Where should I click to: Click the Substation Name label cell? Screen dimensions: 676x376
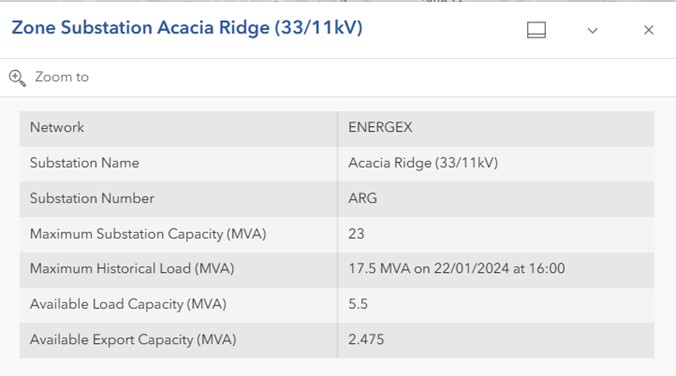[x=178, y=164]
